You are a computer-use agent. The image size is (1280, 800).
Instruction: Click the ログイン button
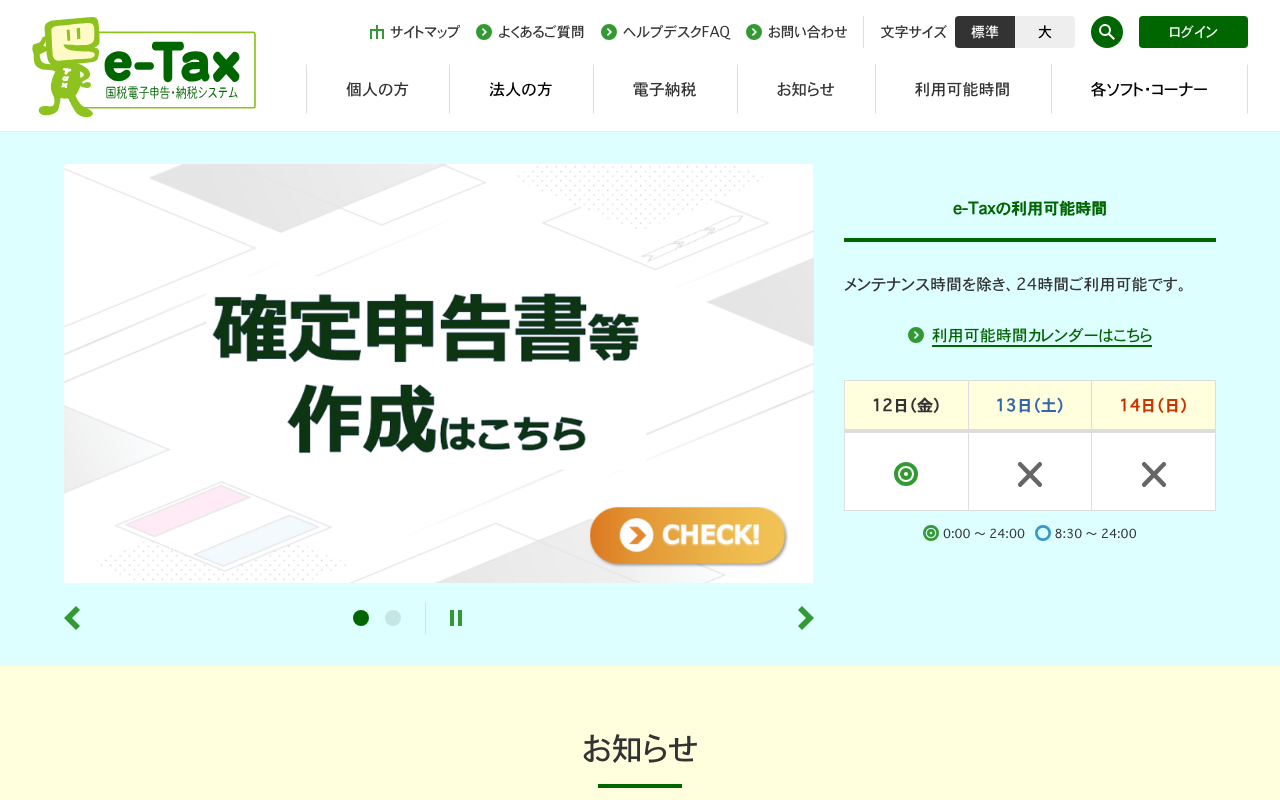(x=1193, y=32)
